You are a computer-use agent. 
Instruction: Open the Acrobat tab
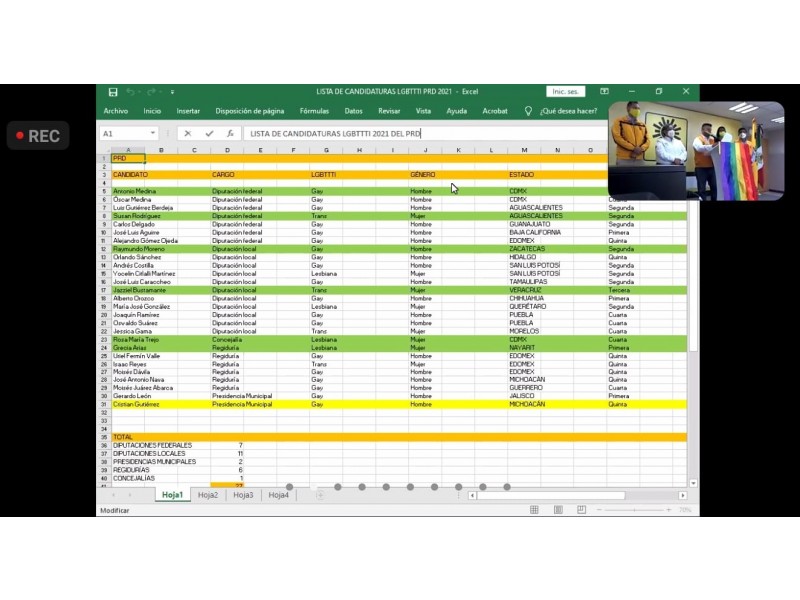click(495, 111)
